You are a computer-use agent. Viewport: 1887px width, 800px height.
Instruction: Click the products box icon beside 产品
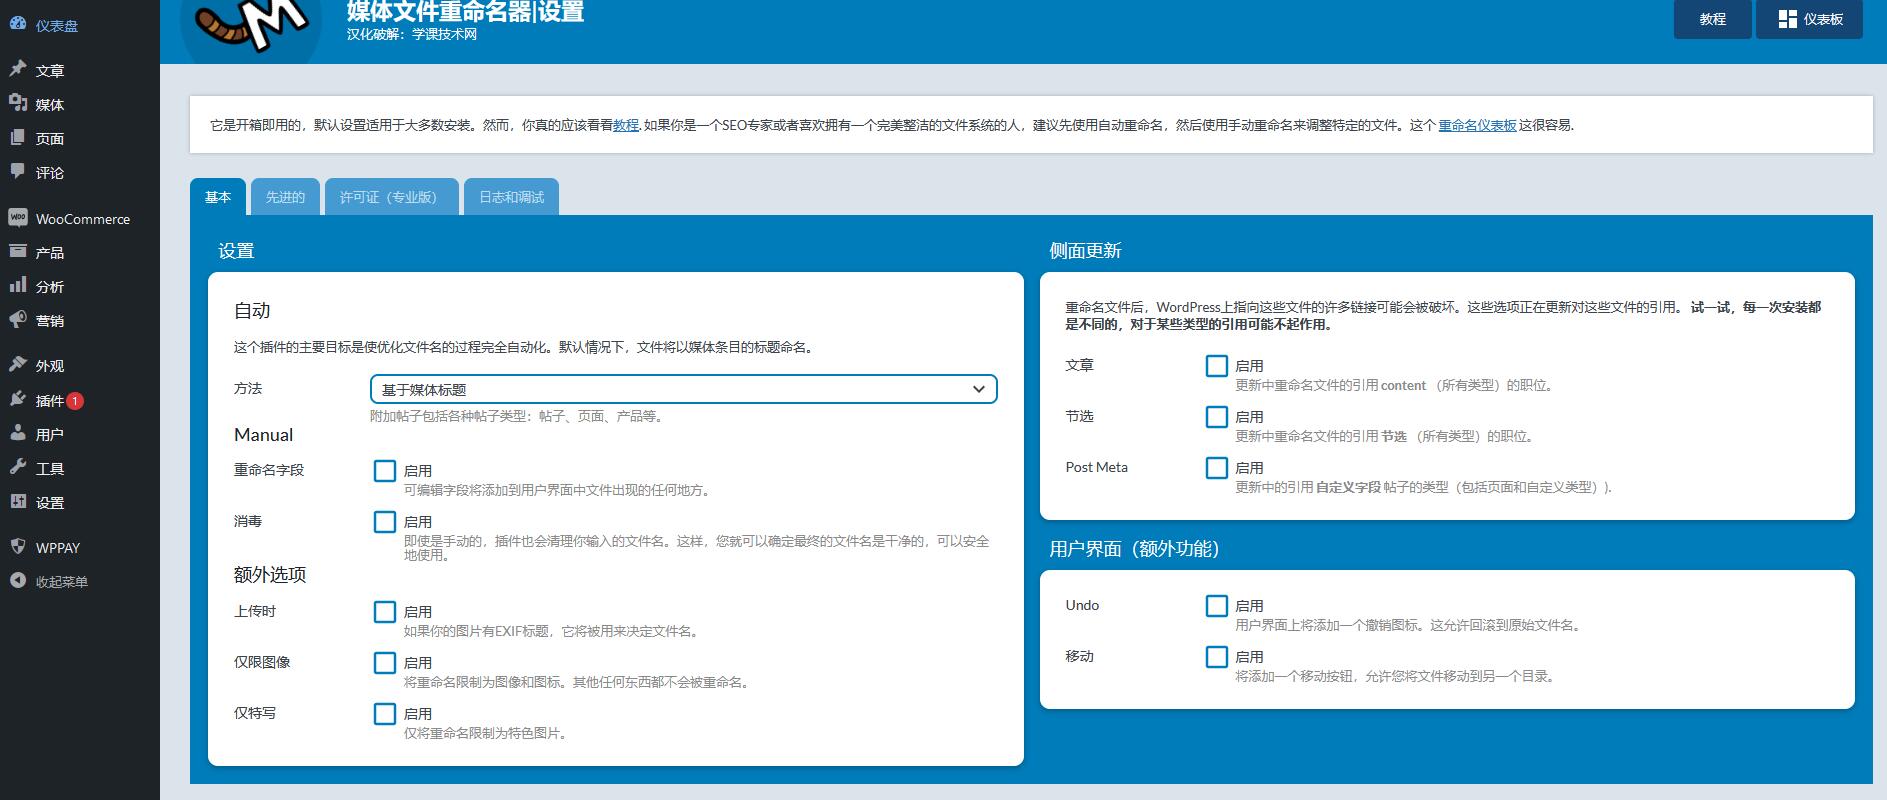click(18, 251)
